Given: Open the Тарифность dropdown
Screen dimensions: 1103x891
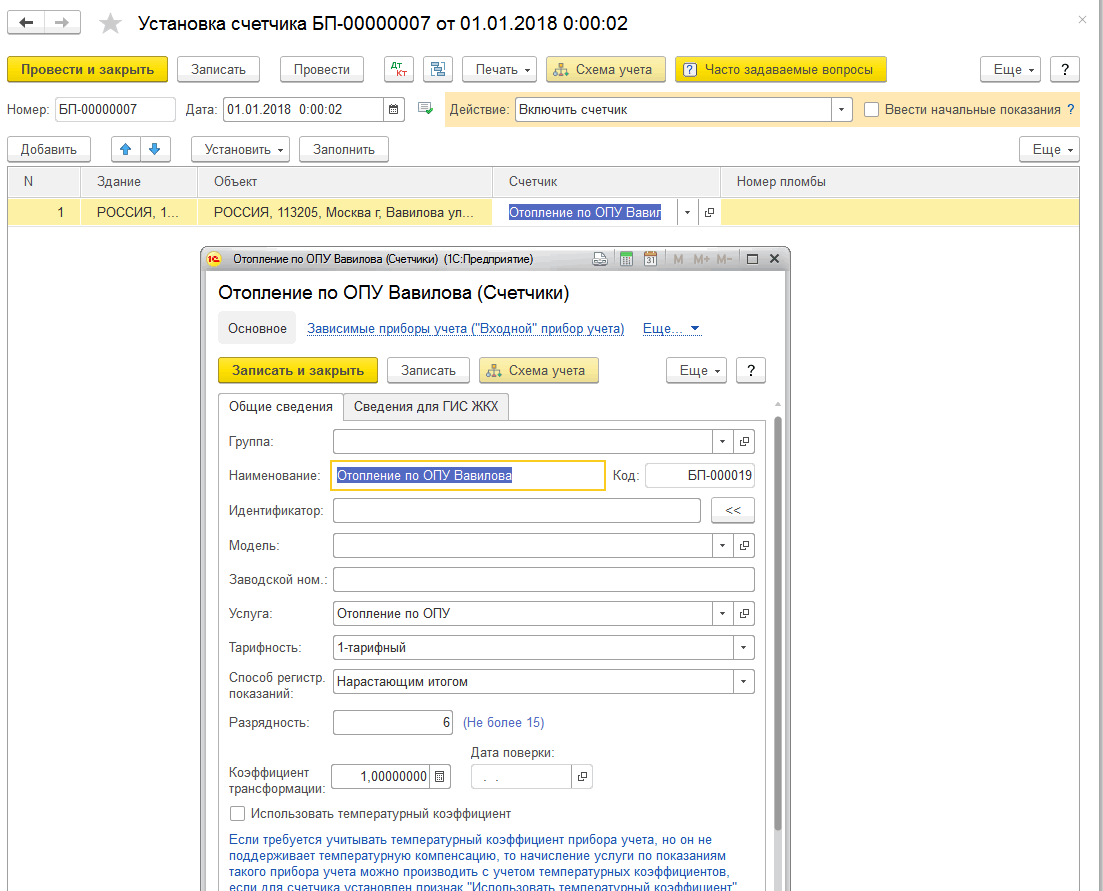Looking at the screenshot, I should click(744, 648).
